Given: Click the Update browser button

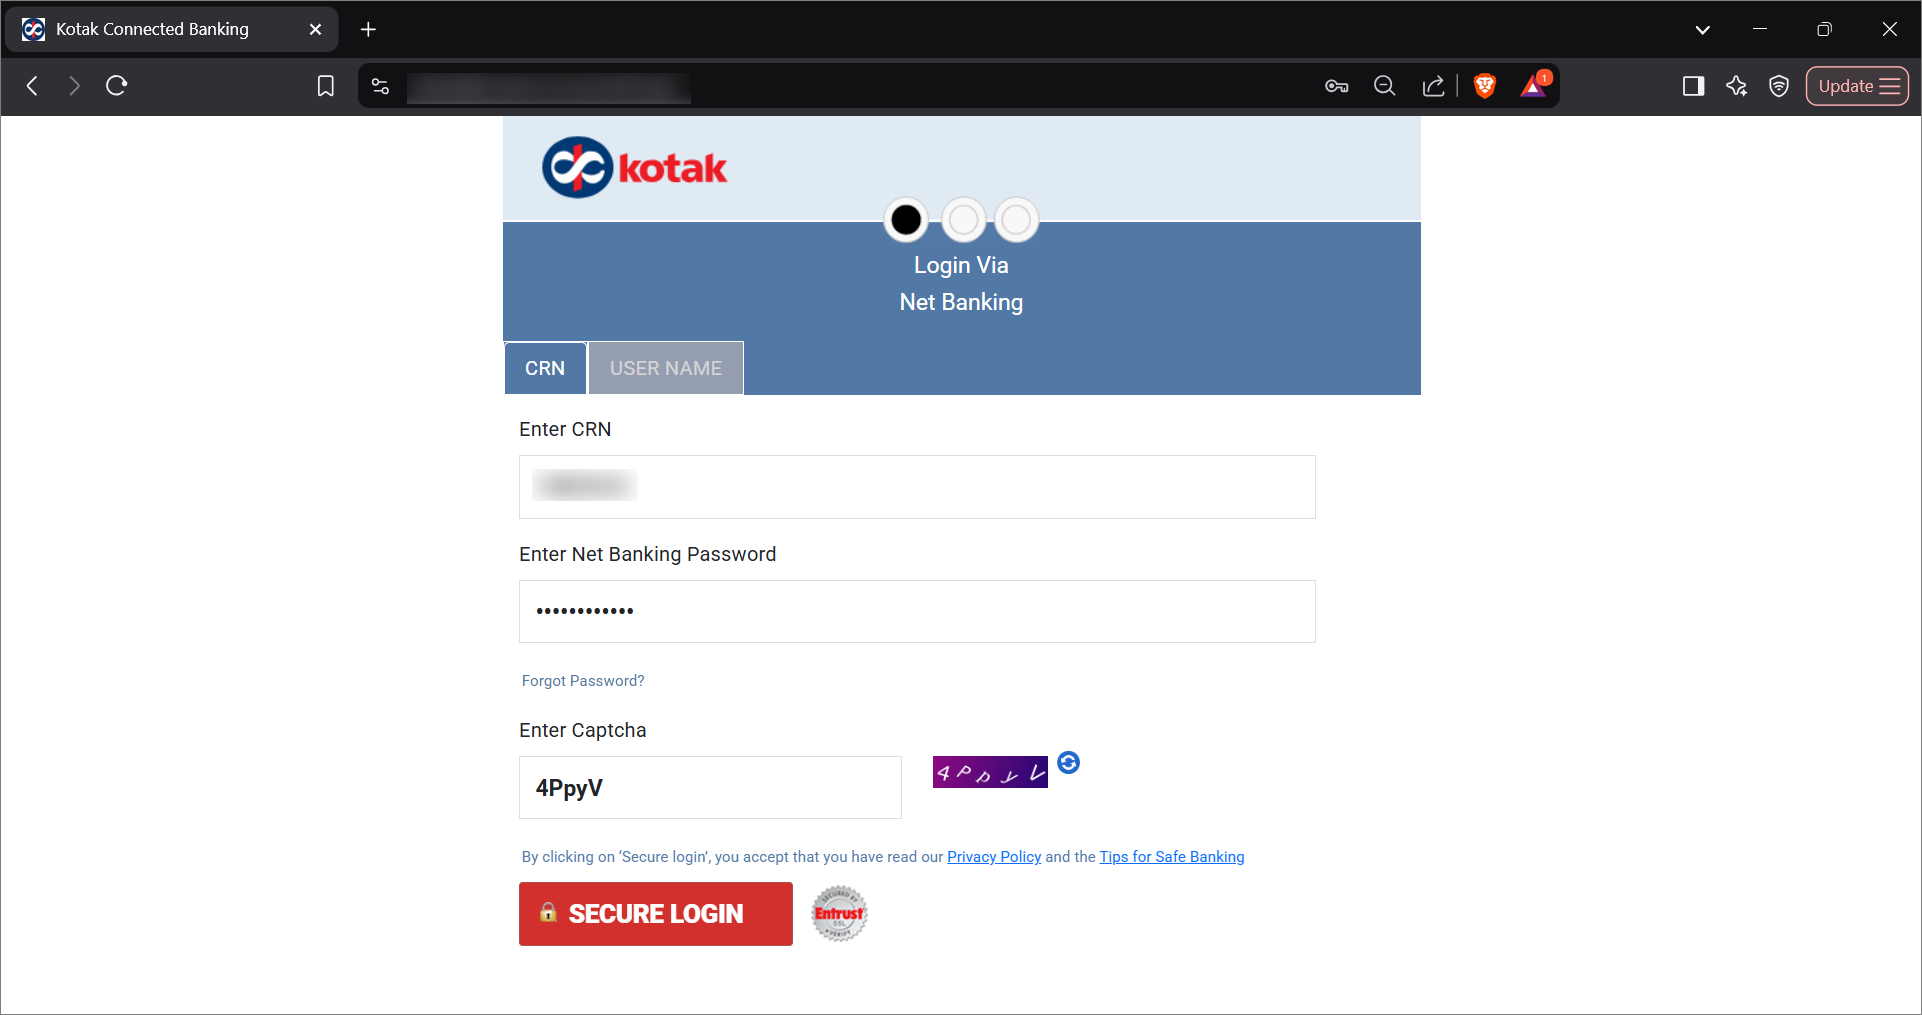Looking at the screenshot, I should tap(1857, 86).
